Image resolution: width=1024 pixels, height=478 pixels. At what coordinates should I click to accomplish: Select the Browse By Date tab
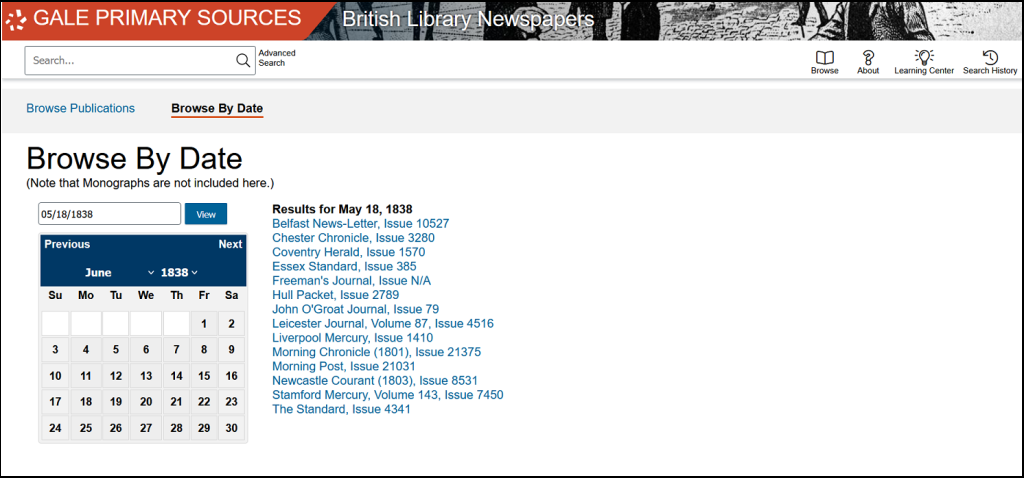point(217,108)
